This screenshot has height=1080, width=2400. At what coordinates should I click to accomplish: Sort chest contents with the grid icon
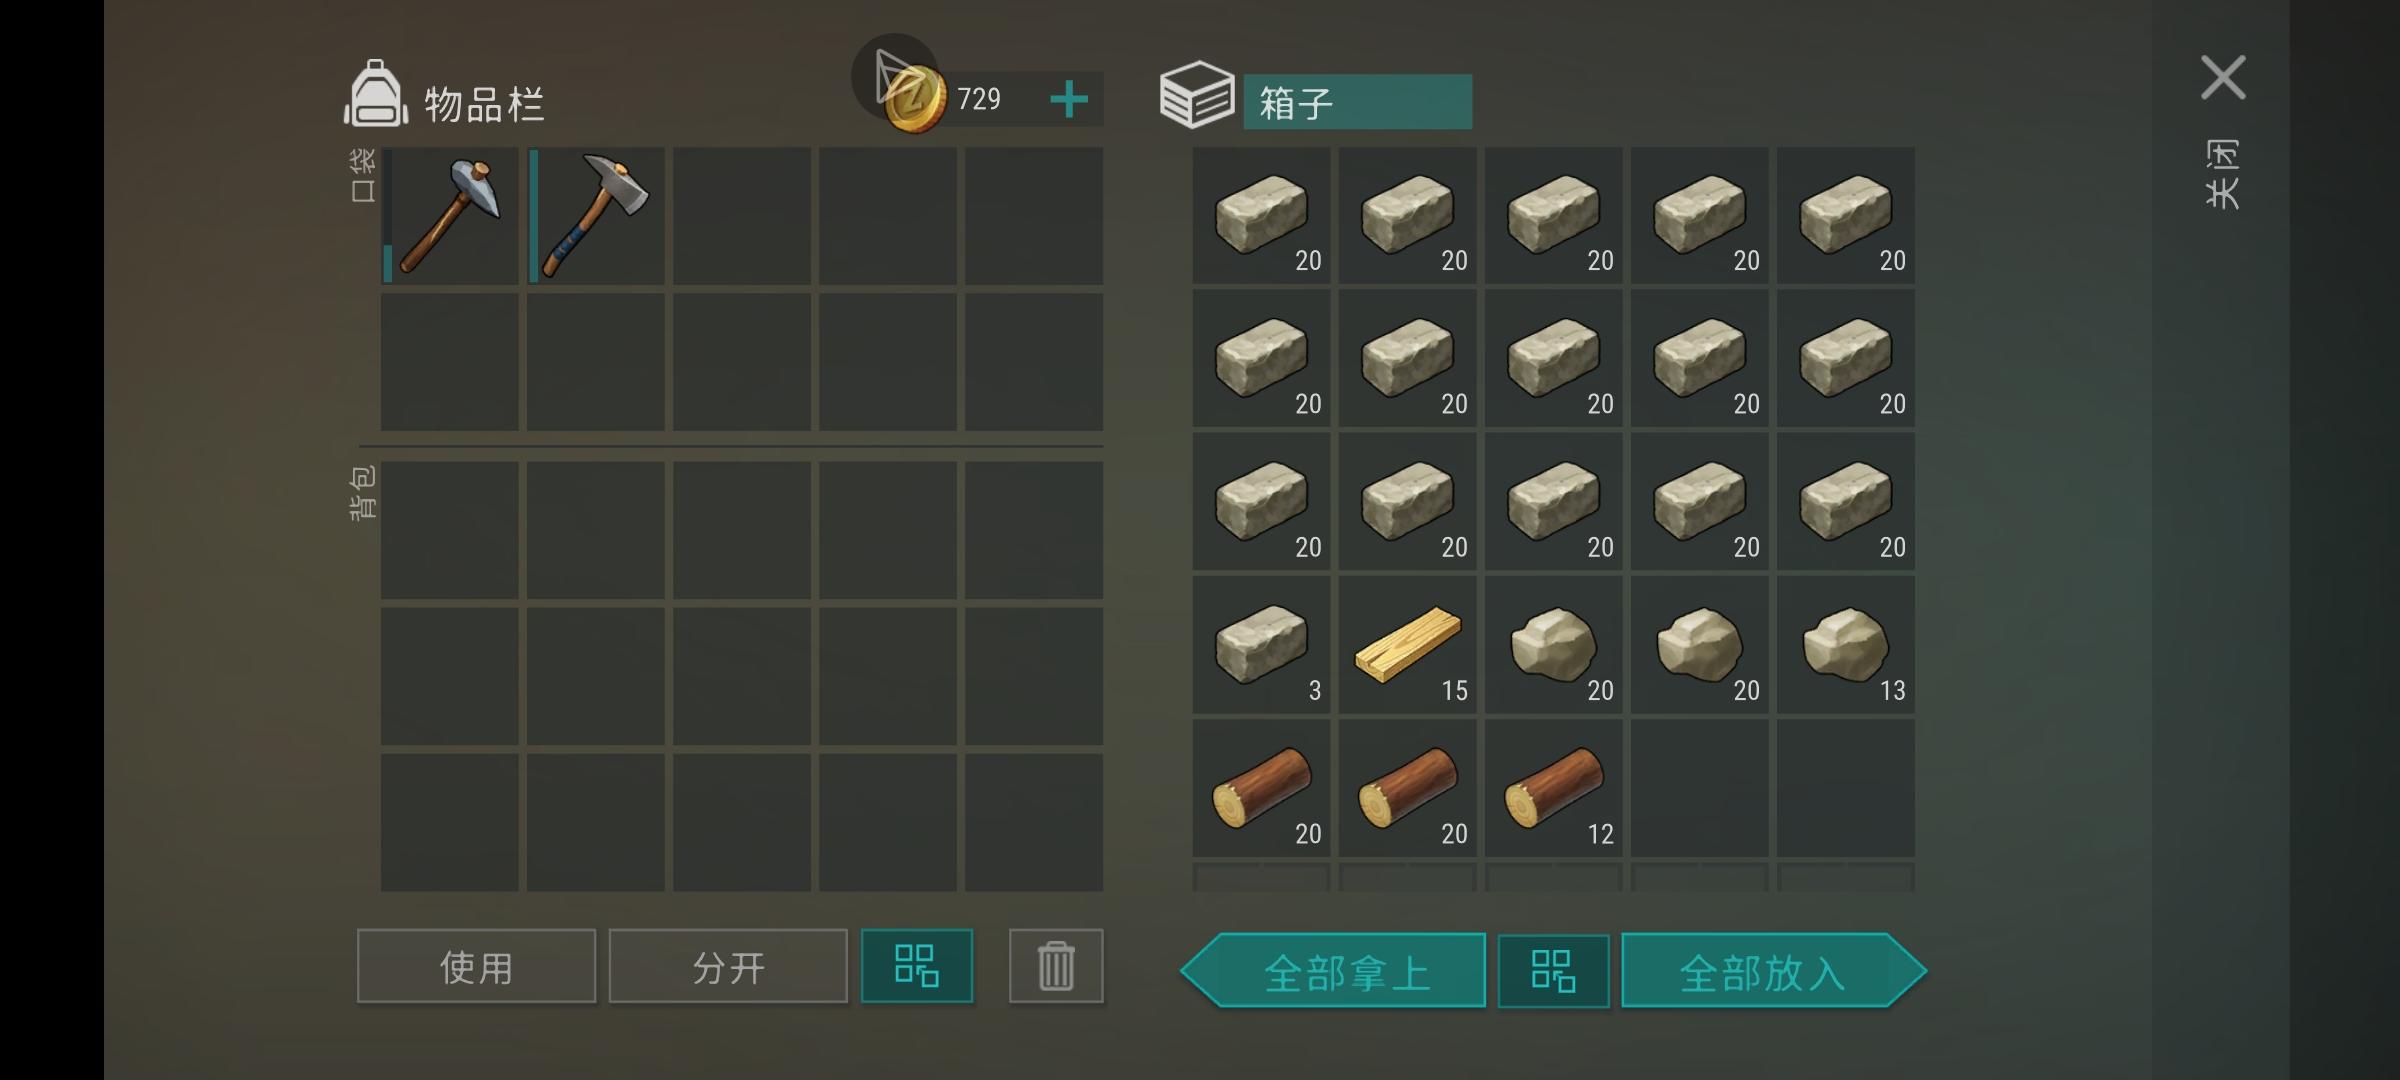coord(1553,971)
